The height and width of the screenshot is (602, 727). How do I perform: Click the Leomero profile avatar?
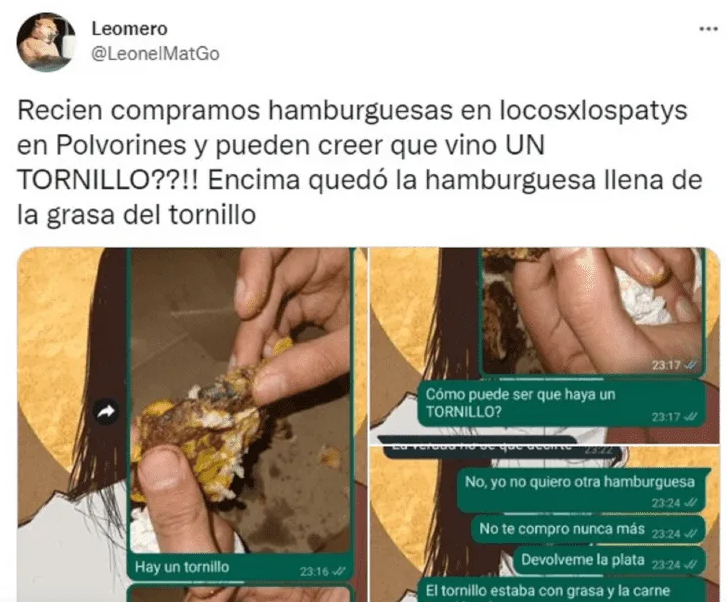[x=46, y=43]
